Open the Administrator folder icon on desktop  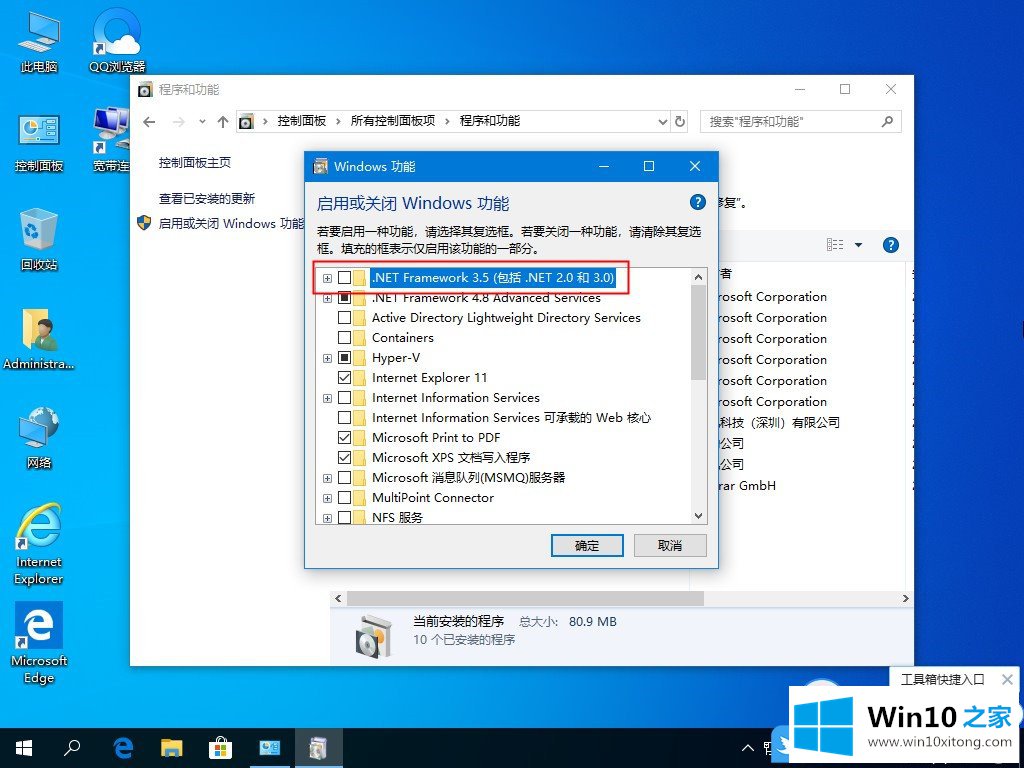point(39,339)
